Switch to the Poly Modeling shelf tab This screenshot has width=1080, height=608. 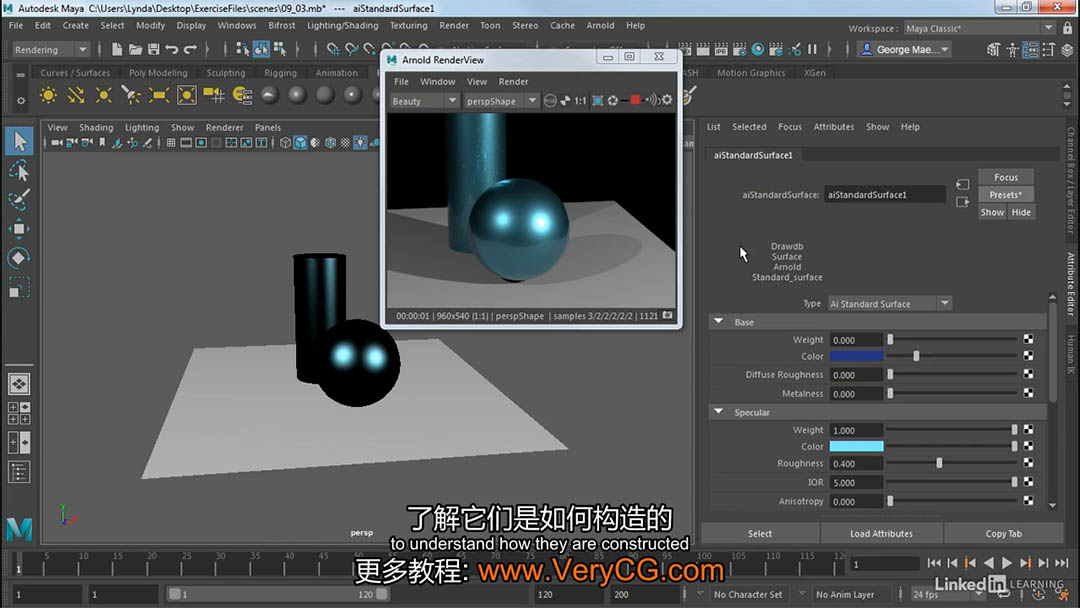point(158,72)
